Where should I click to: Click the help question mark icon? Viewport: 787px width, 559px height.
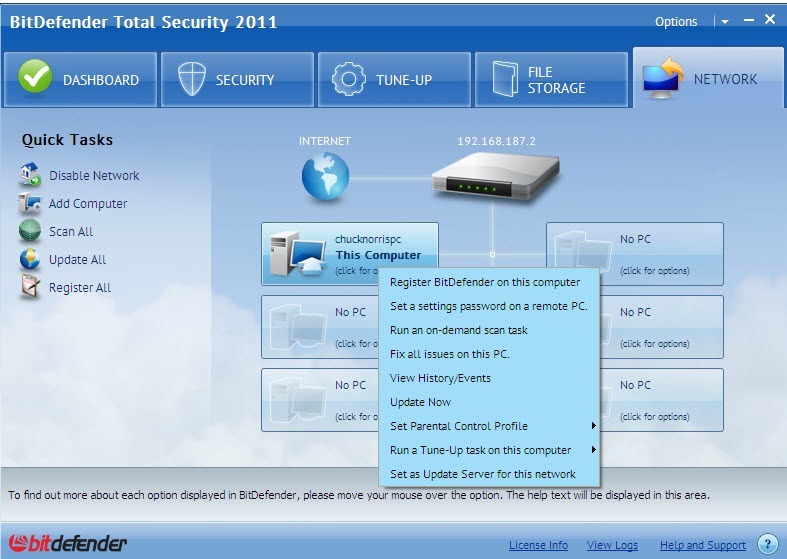(x=767, y=543)
